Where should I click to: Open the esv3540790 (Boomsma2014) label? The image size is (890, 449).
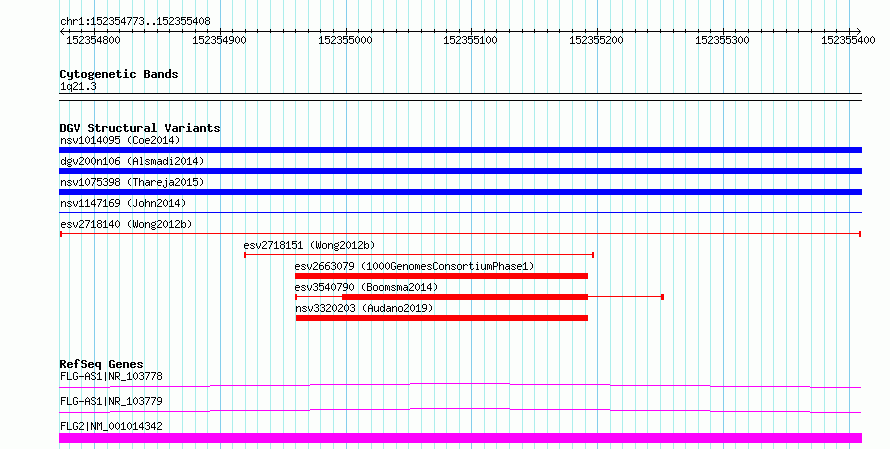[x=366, y=287]
